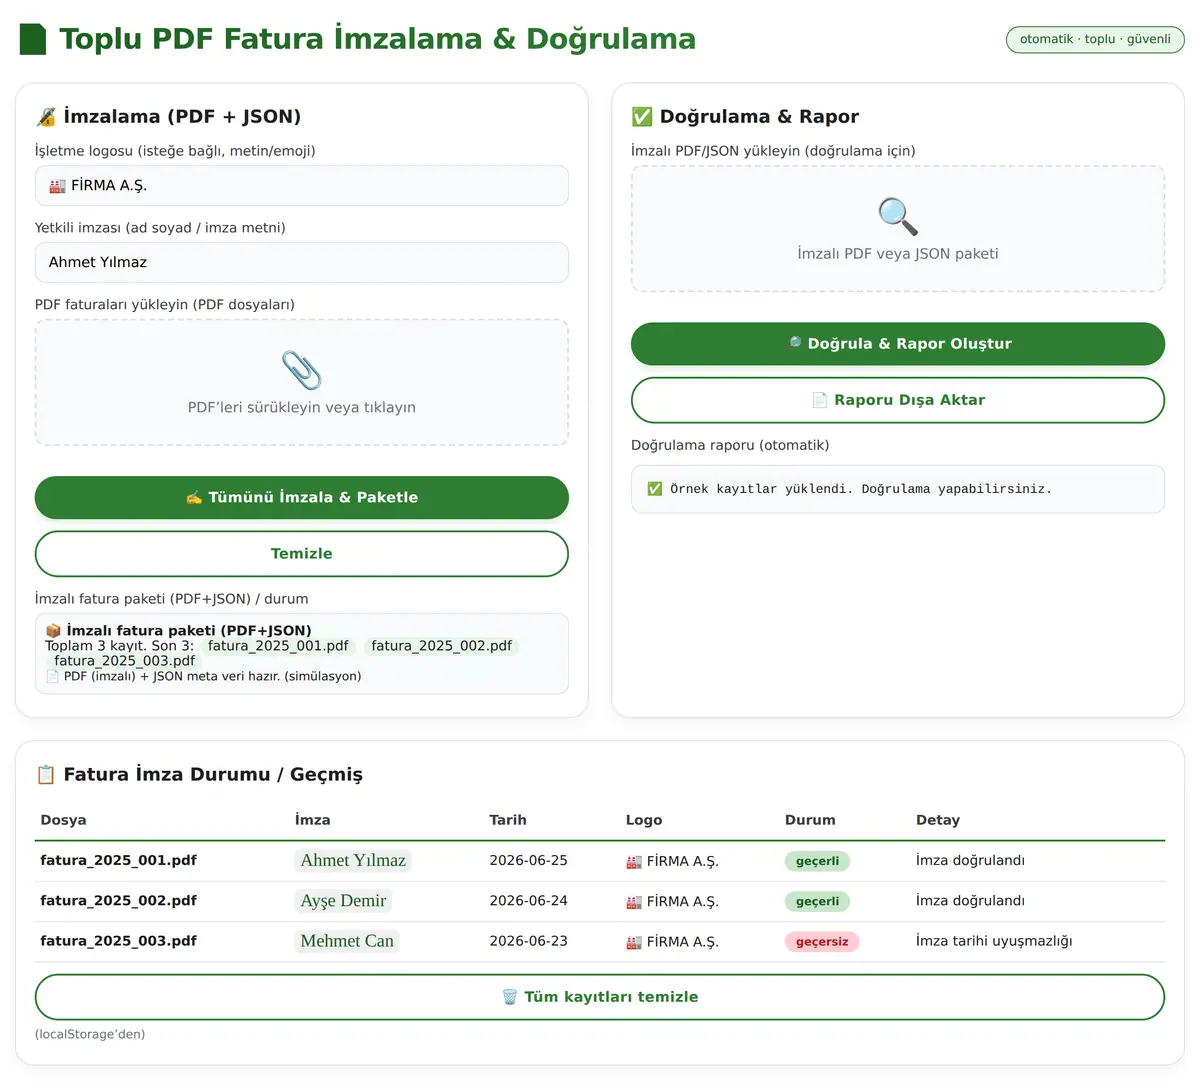1200x1088 pixels.
Task: Click the geçersiz status badge
Action: click(x=822, y=942)
